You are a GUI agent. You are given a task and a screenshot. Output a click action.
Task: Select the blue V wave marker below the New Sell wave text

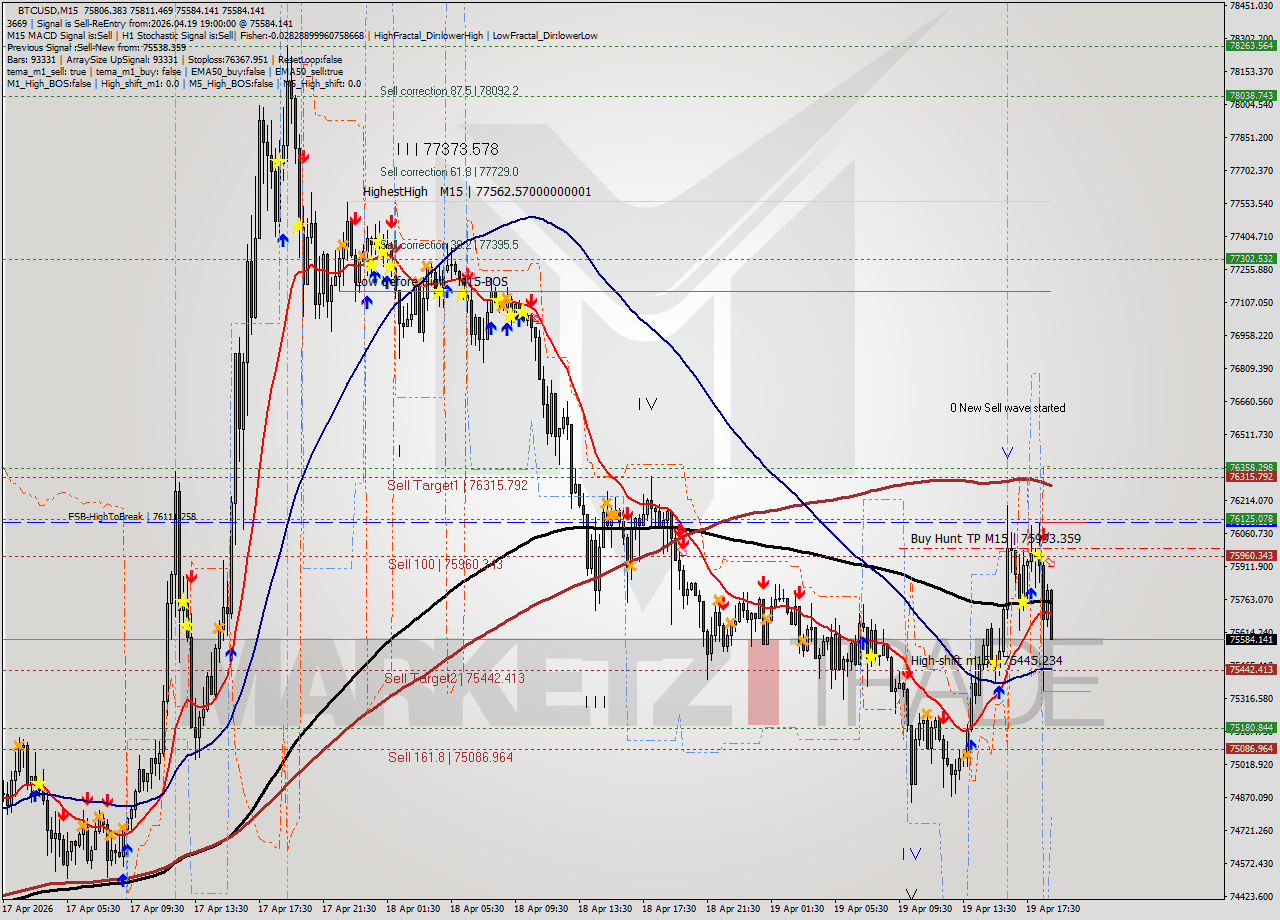(1006, 452)
